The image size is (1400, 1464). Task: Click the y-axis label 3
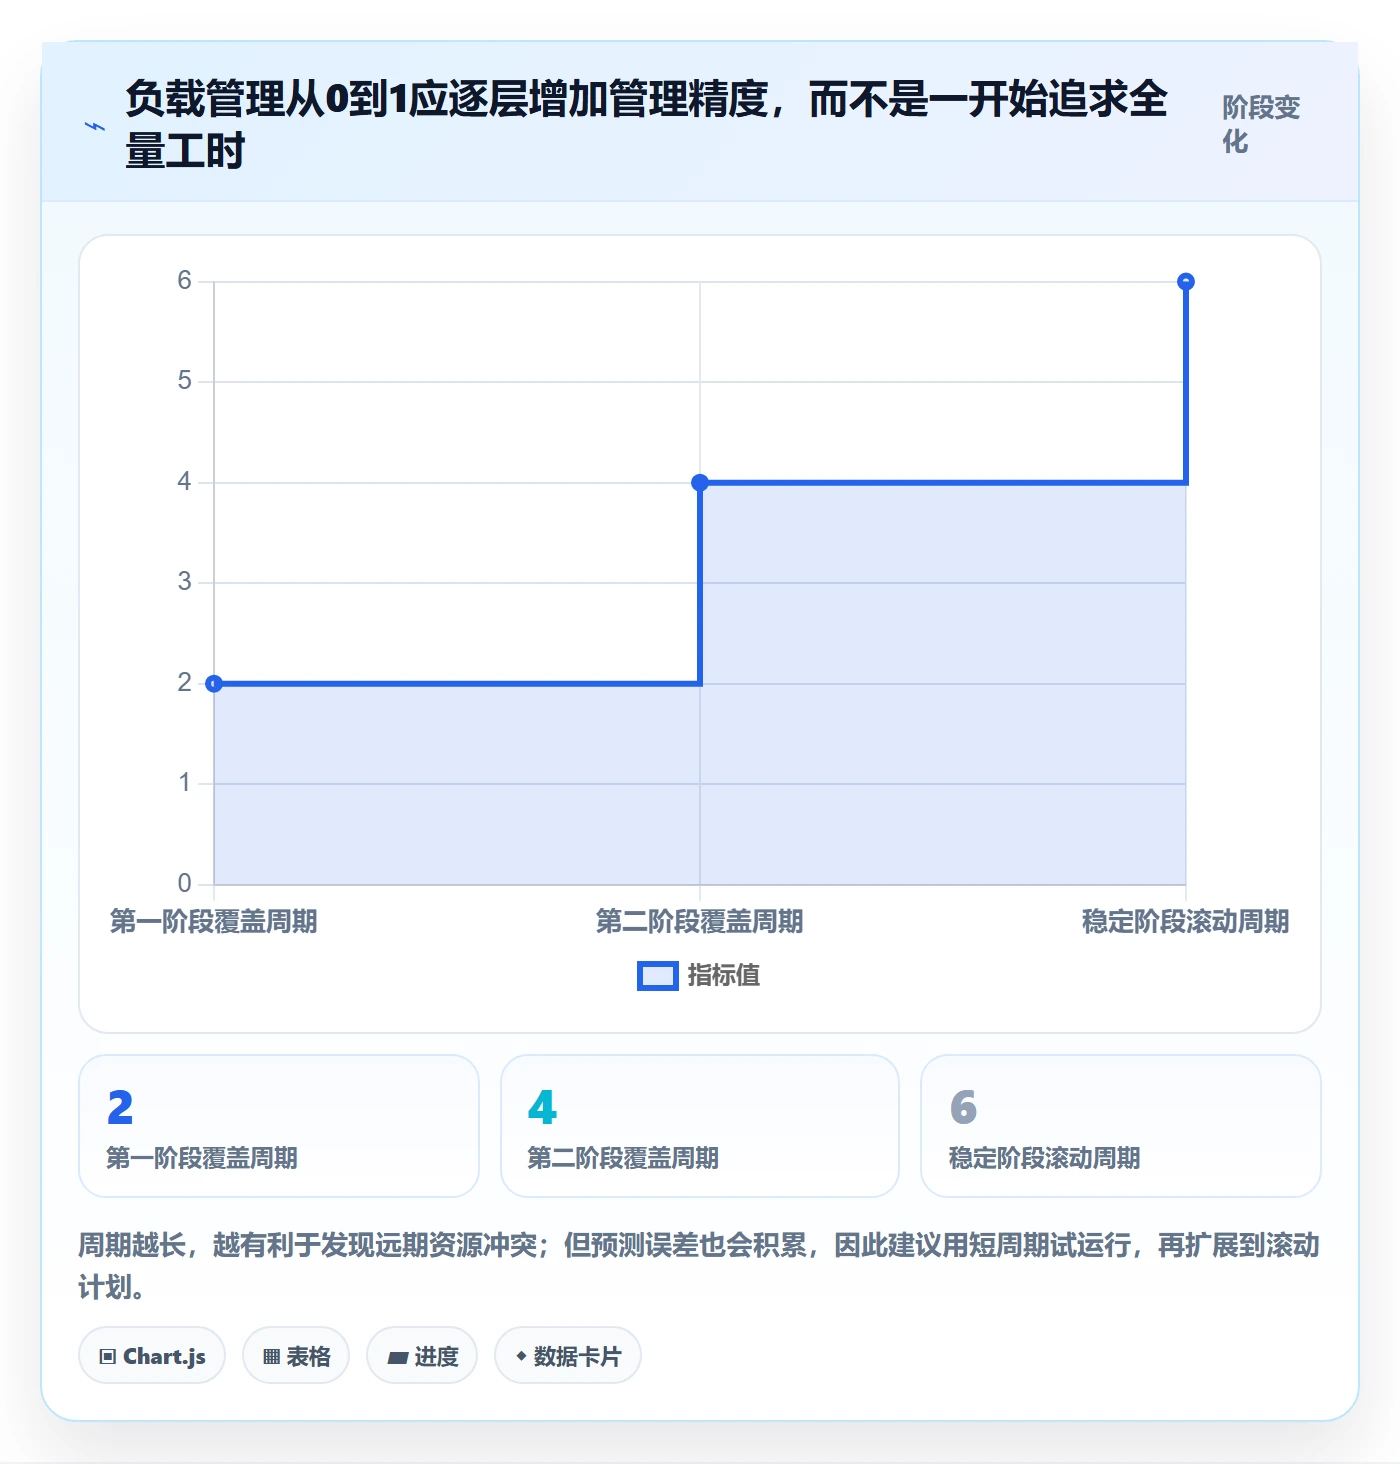[x=184, y=582]
